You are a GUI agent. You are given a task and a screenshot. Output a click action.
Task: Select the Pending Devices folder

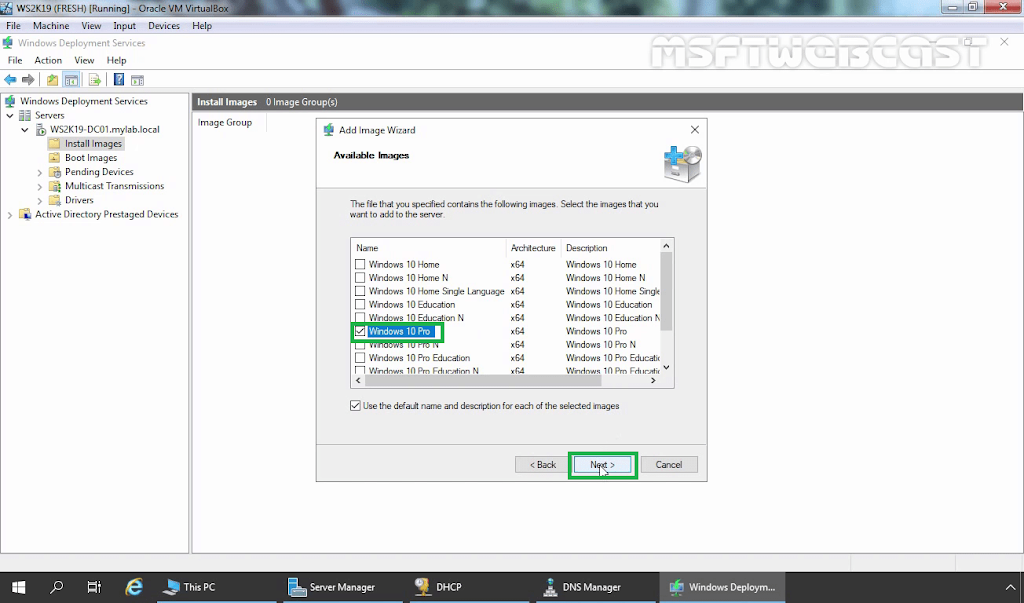tap(99, 172)
